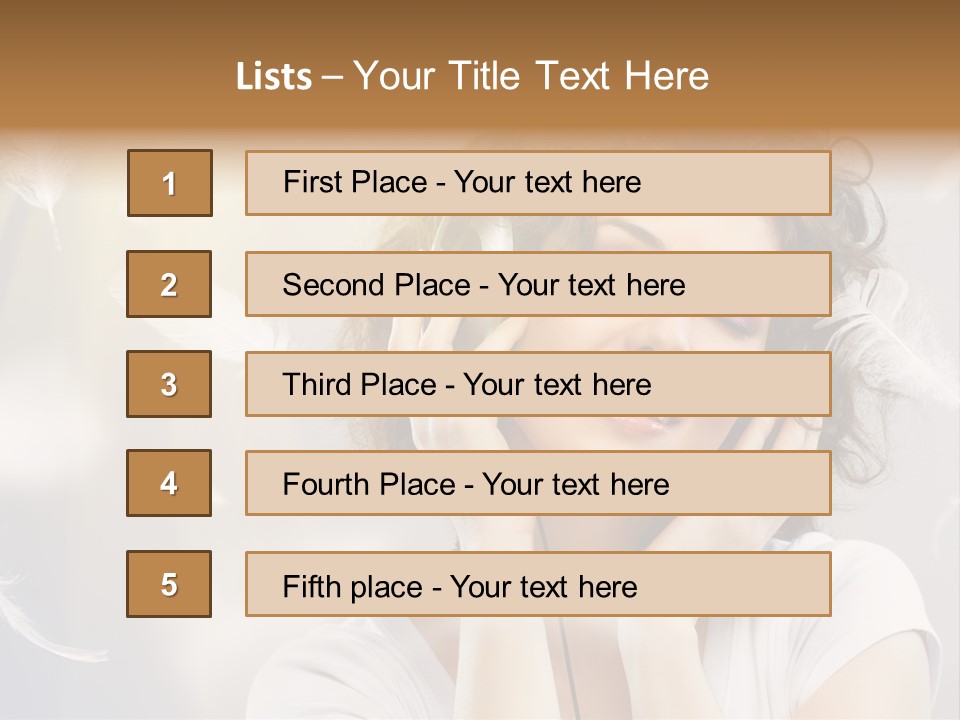This screenshot has height=720, width=960.
Task: Click the brown header band above the title
Action: (480, 24)
